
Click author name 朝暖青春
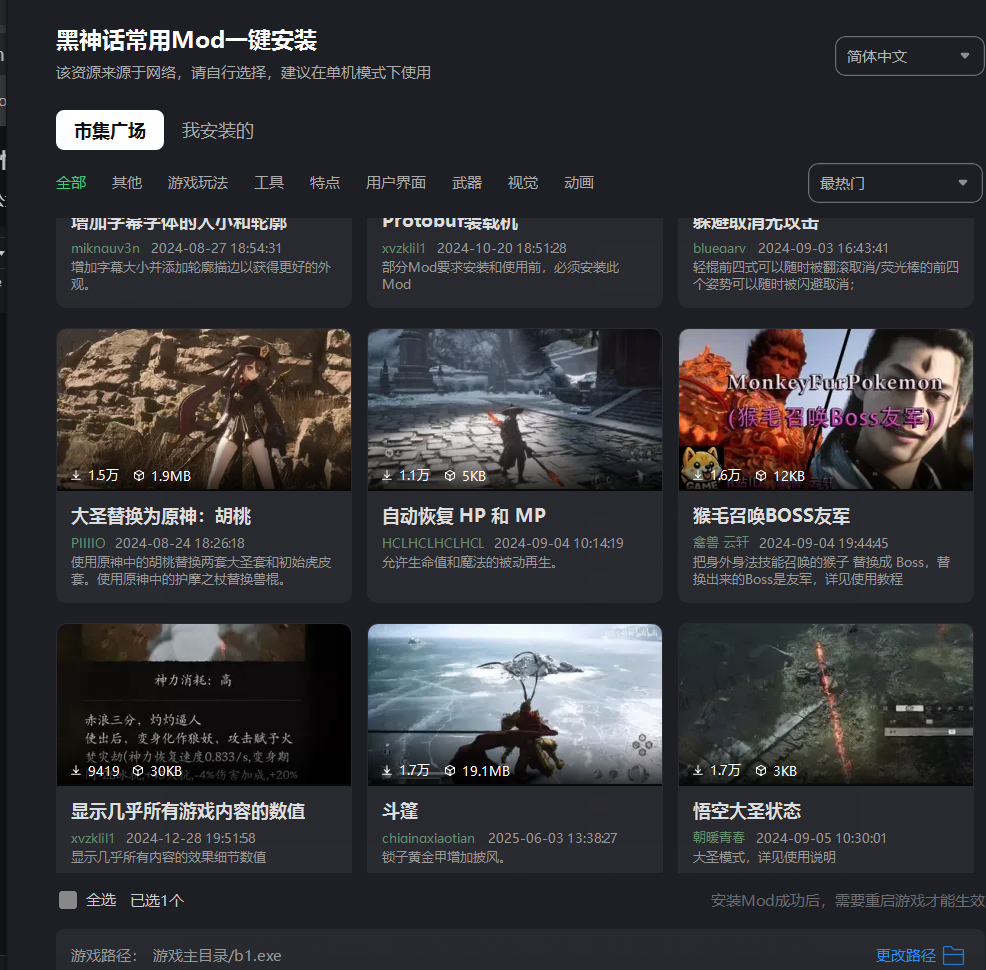point(719,838)
